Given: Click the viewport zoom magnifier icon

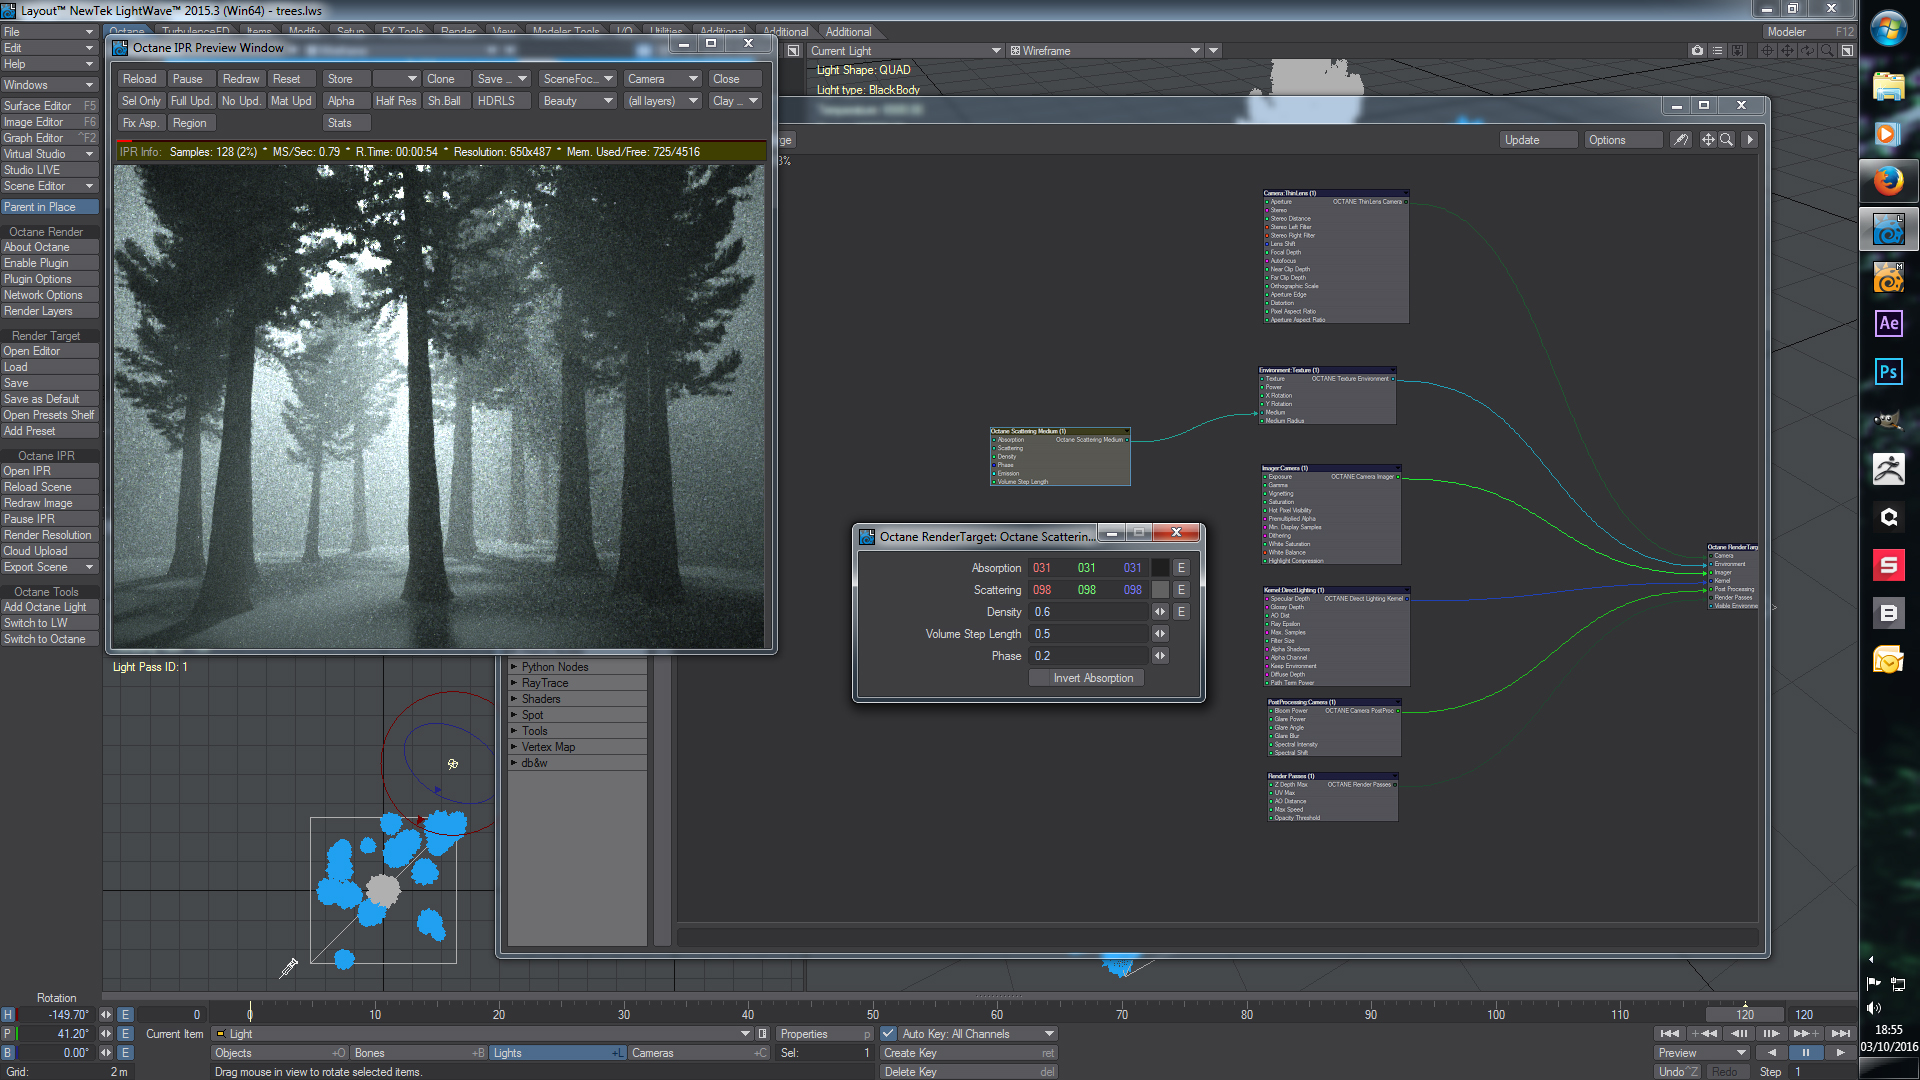Looking at the screenshot, I should coord(1827,51).
